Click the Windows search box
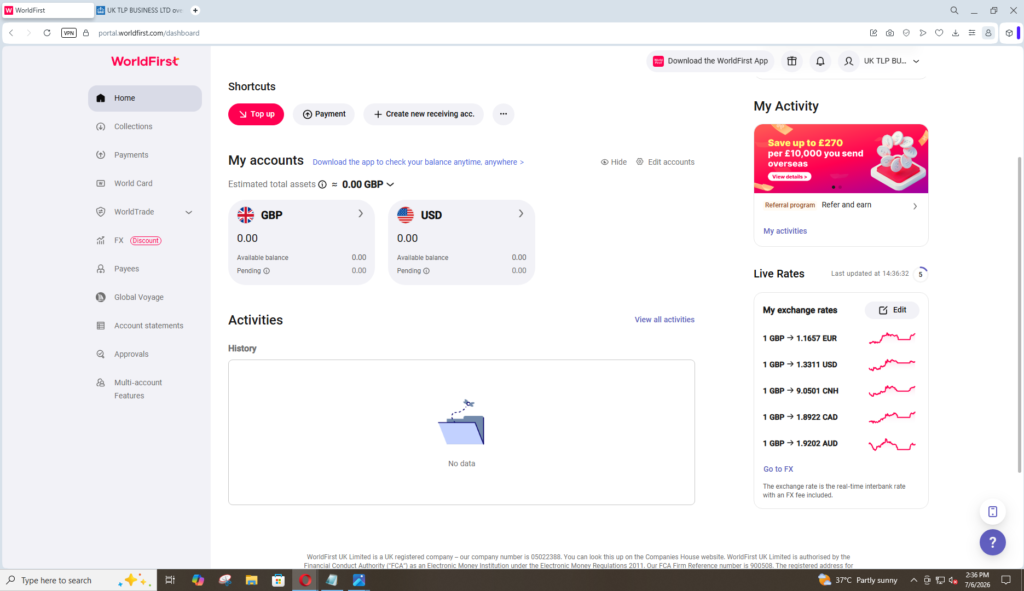This screenshot has height=591, width=1024. (79, 580)
